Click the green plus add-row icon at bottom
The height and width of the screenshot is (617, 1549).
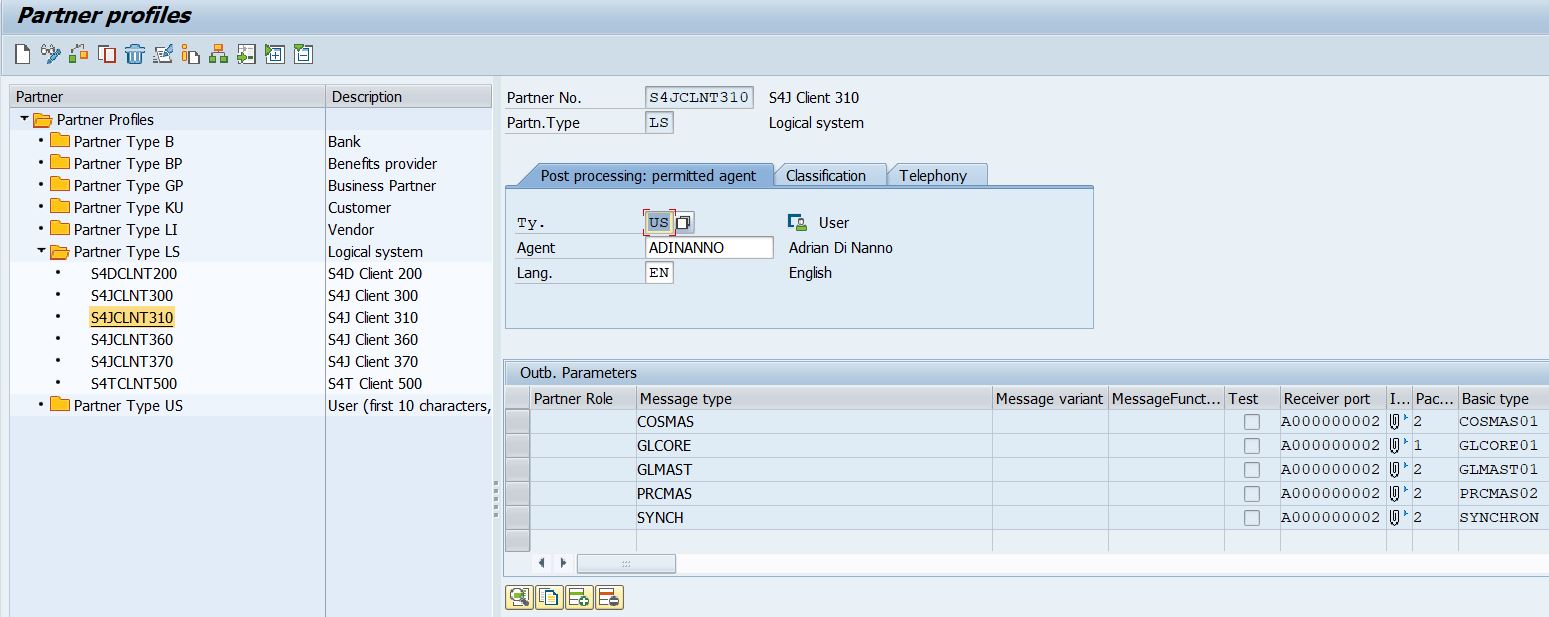580,597
